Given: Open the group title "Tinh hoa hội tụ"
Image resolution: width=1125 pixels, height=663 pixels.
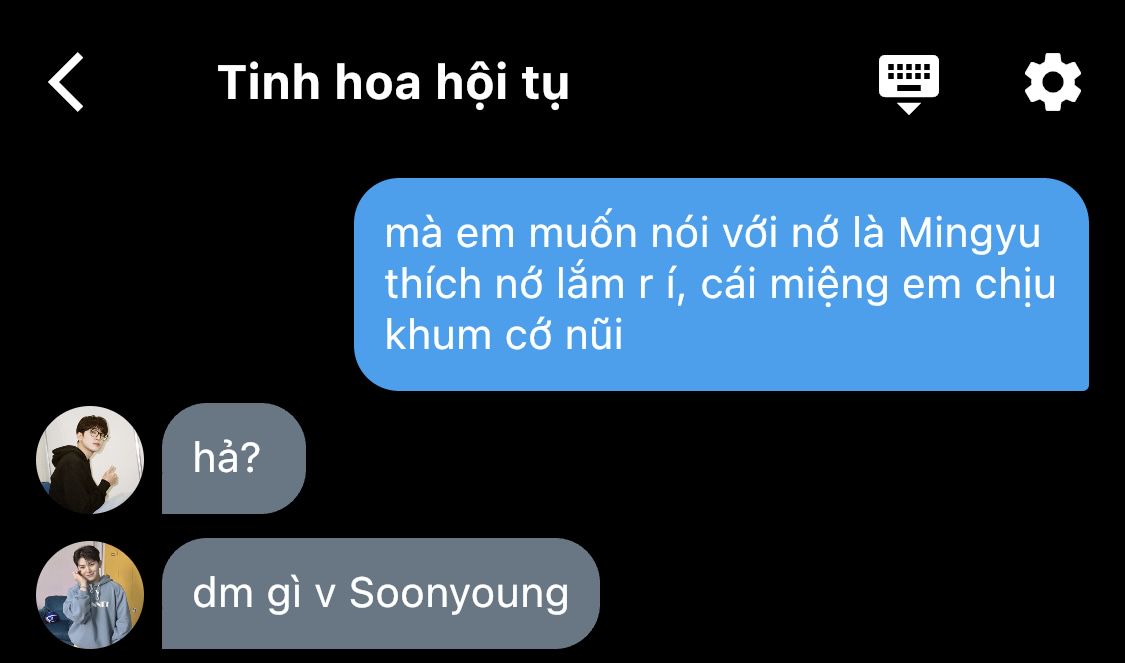Looking at the screenshot, I should coord(393,83).
